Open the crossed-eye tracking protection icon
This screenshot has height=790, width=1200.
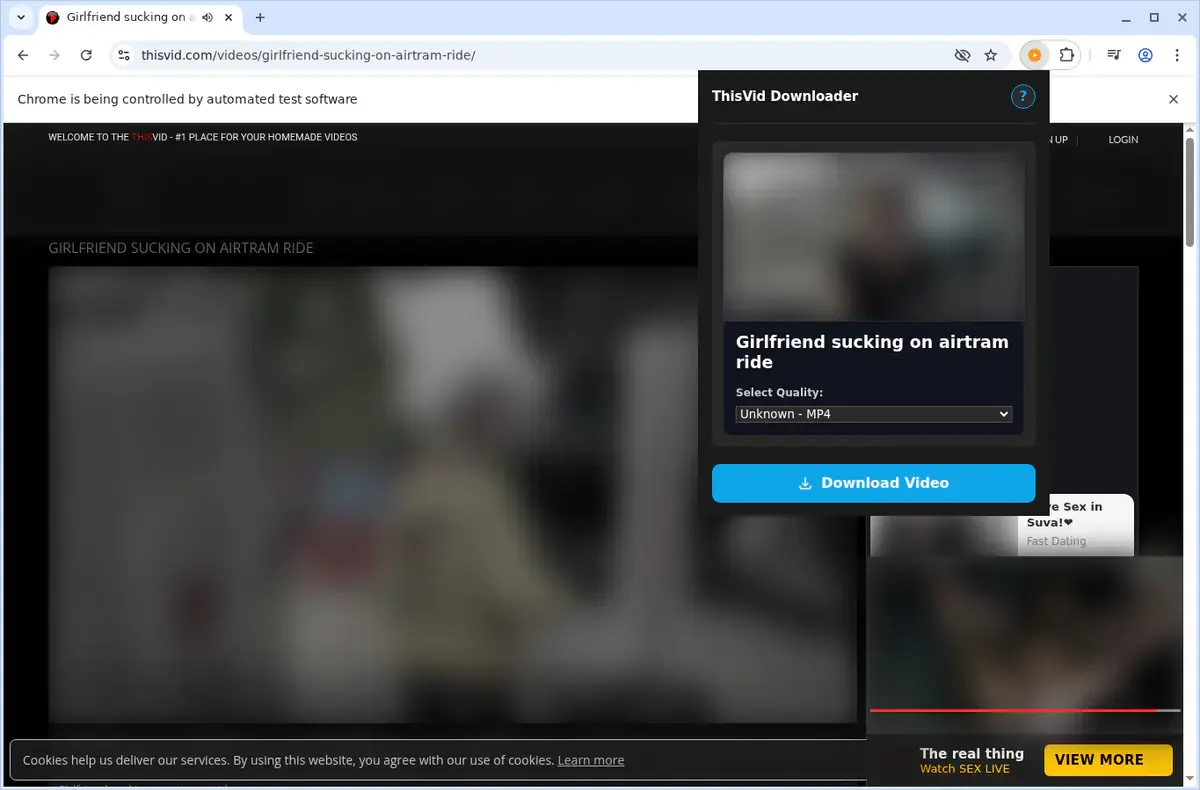(x=962, y=56)
